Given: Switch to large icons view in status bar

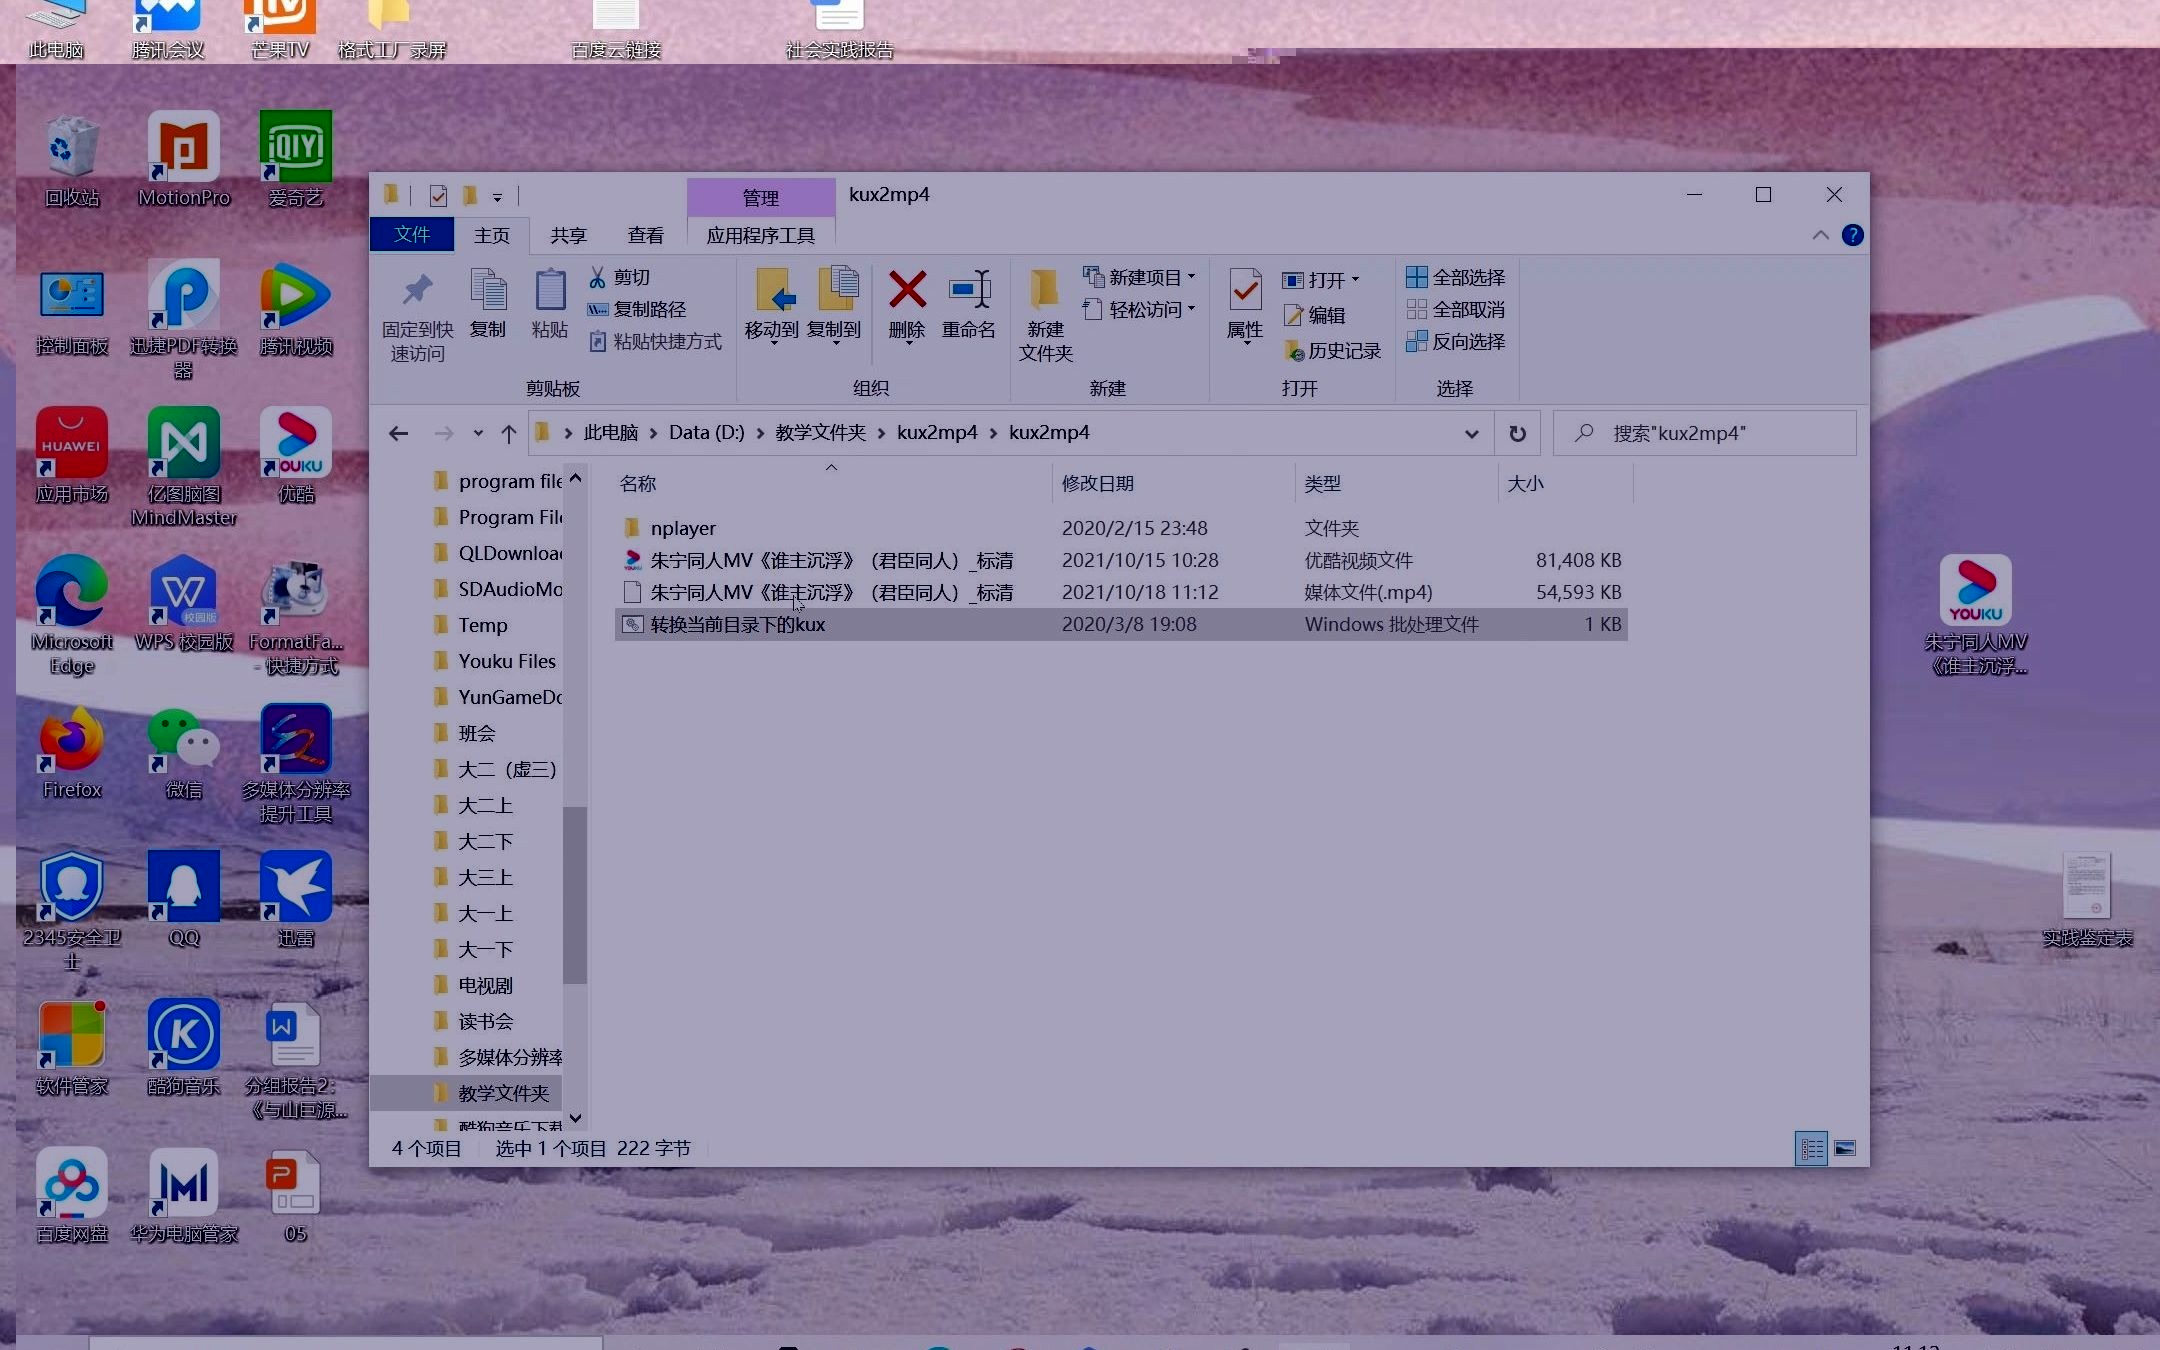Looking at the screenshot, I should tap(1845, 1148).
